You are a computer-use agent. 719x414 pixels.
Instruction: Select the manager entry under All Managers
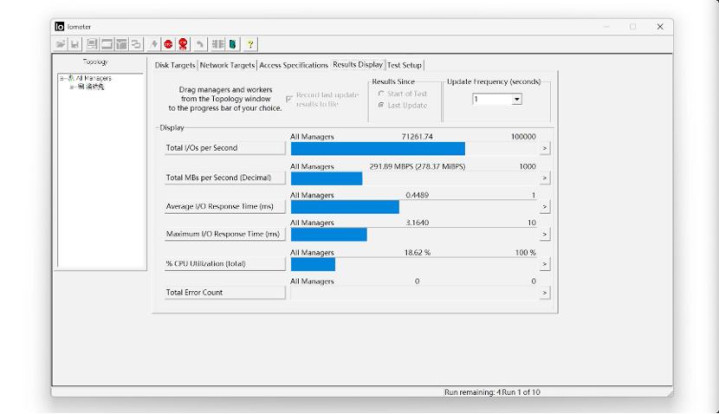94,87
